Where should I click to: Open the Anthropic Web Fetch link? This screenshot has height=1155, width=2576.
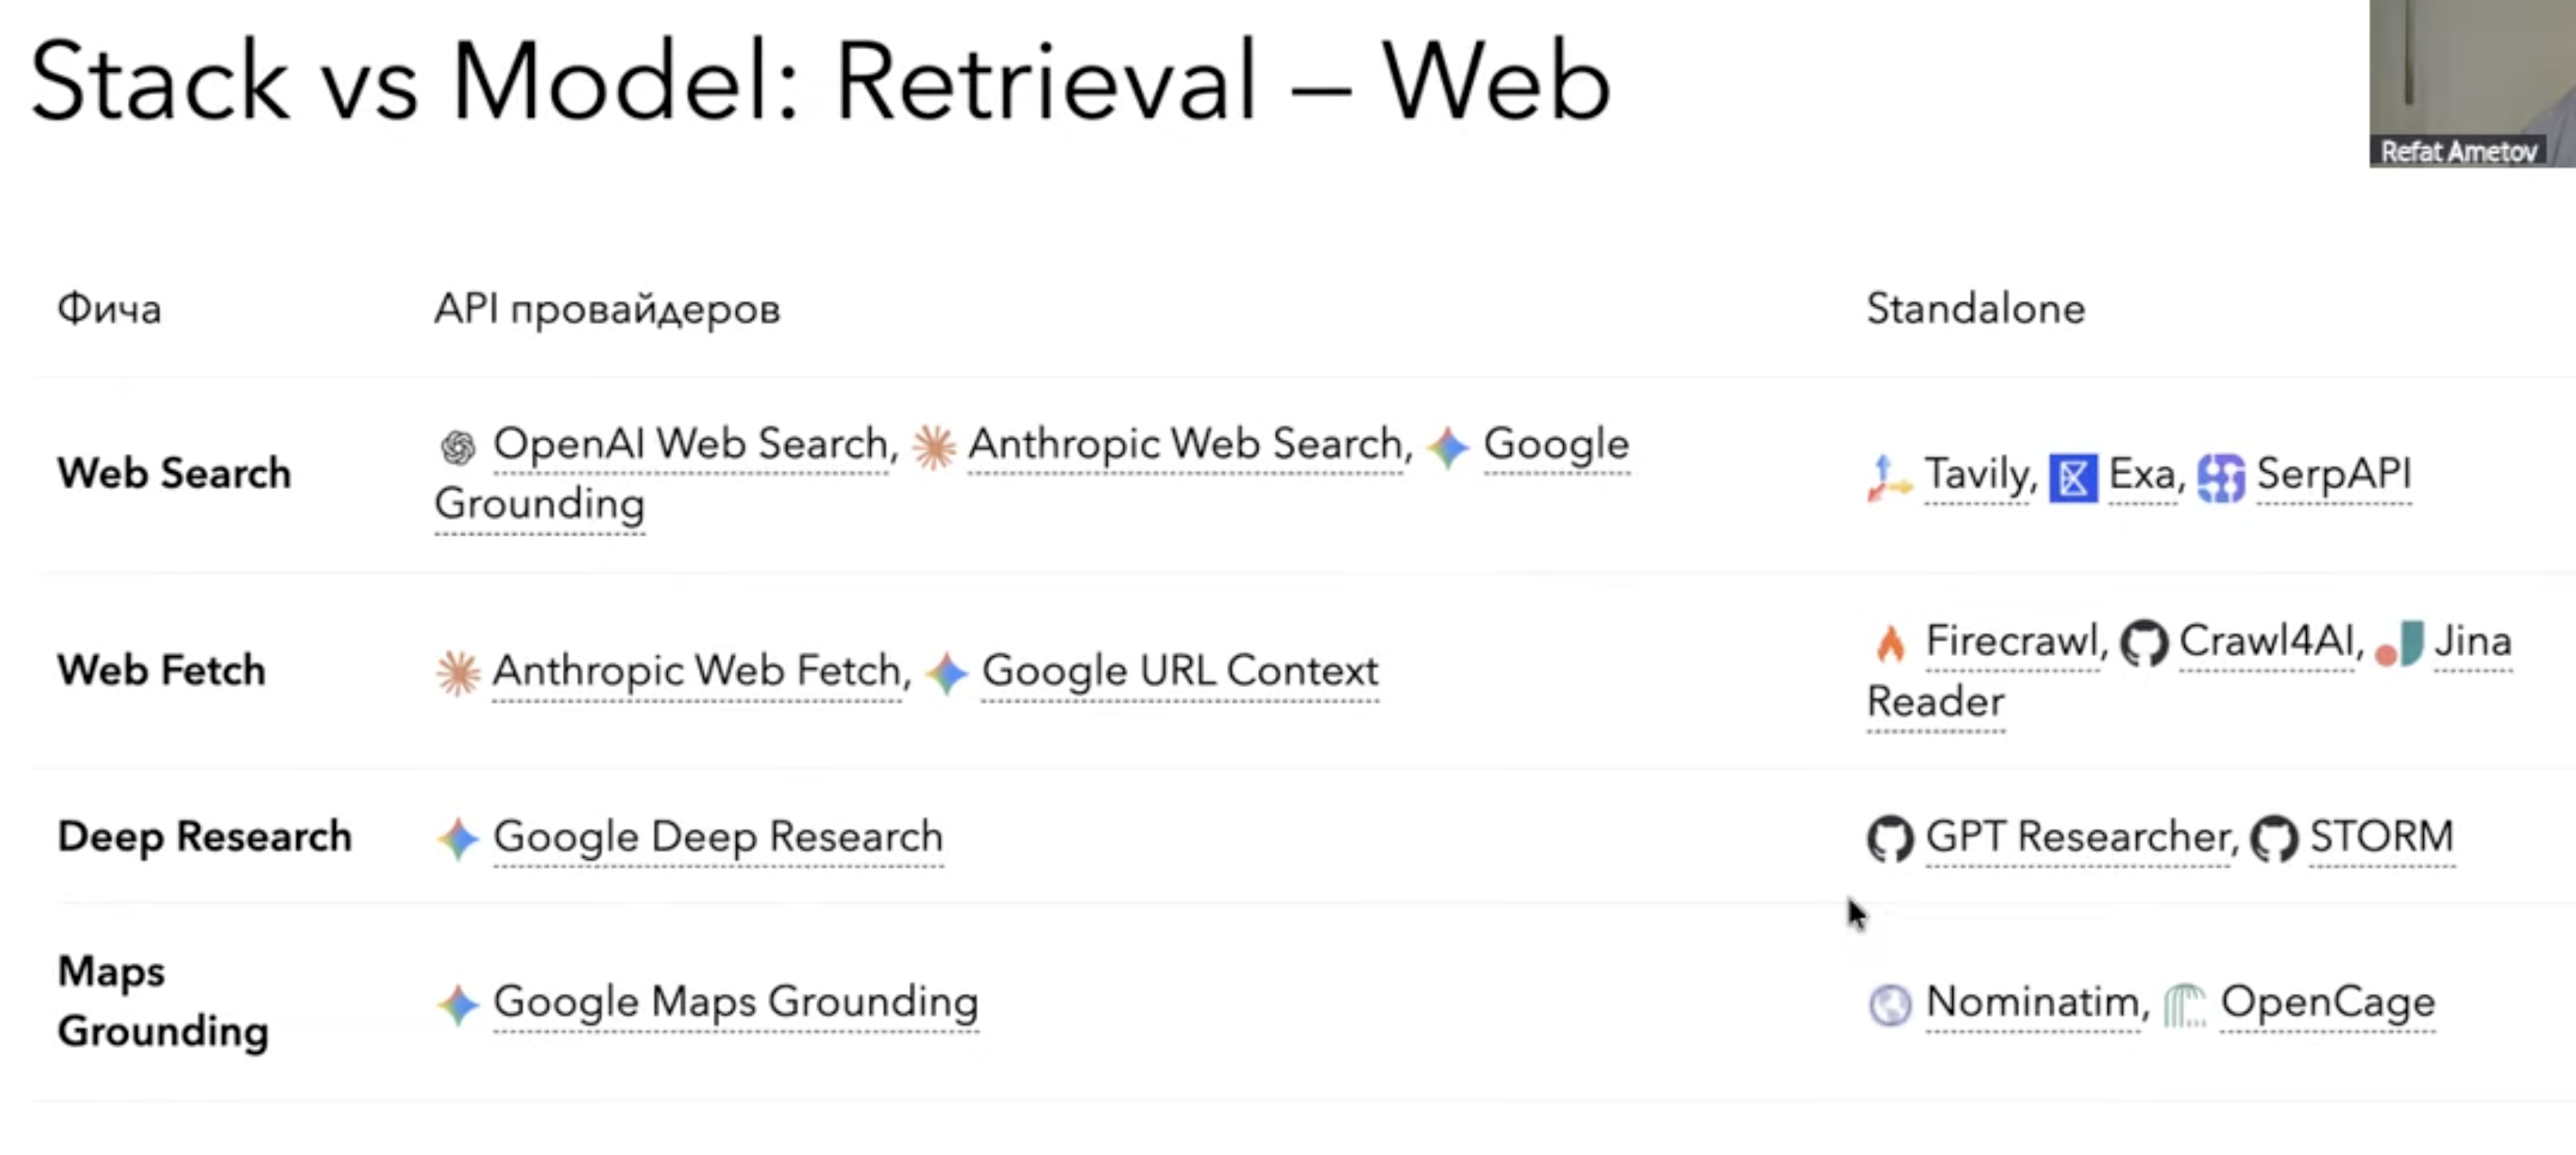point(697,671)
